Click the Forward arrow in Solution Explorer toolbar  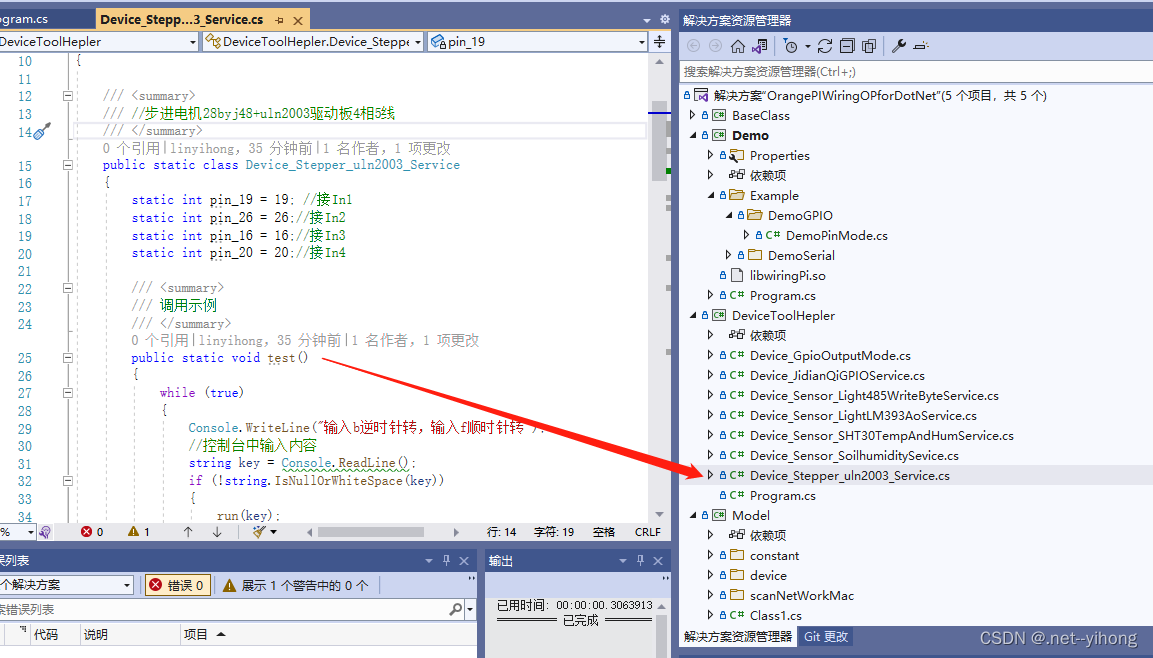click(715, 46)
